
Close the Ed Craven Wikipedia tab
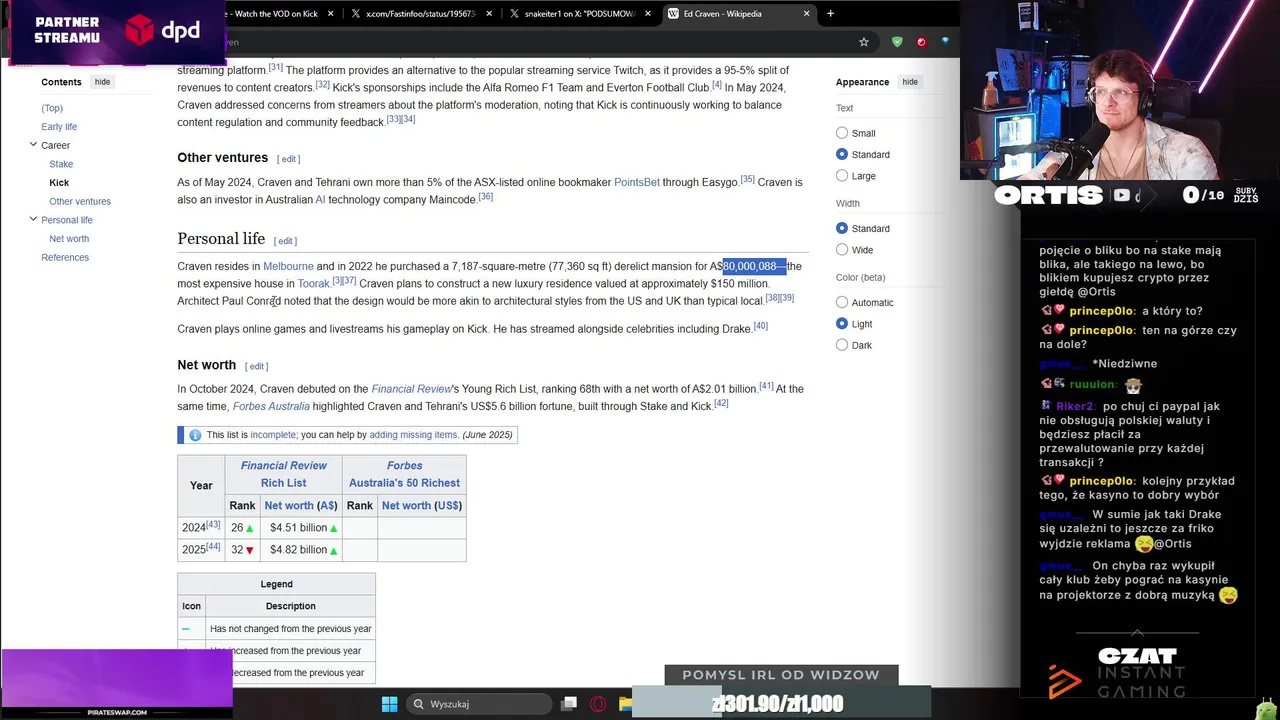807,14
